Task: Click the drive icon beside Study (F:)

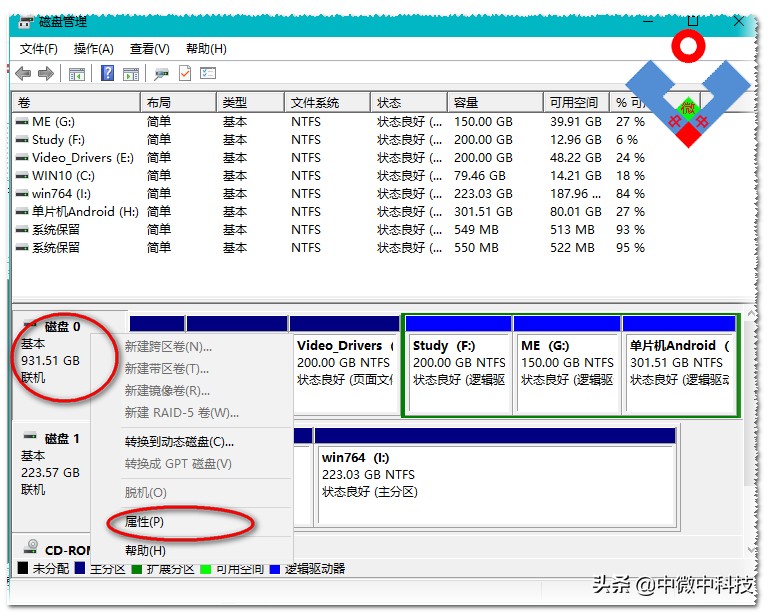Action: coord(22,140)
